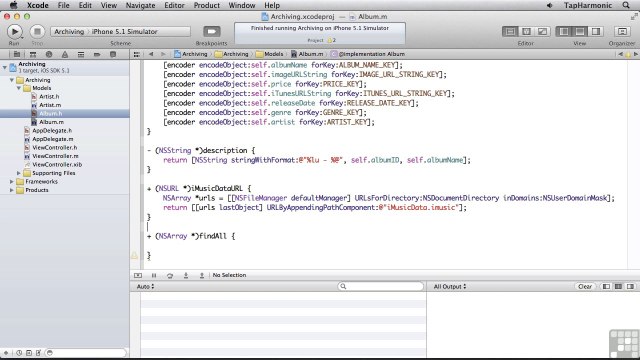Open Archiving project in jump bar

point(191,54)
